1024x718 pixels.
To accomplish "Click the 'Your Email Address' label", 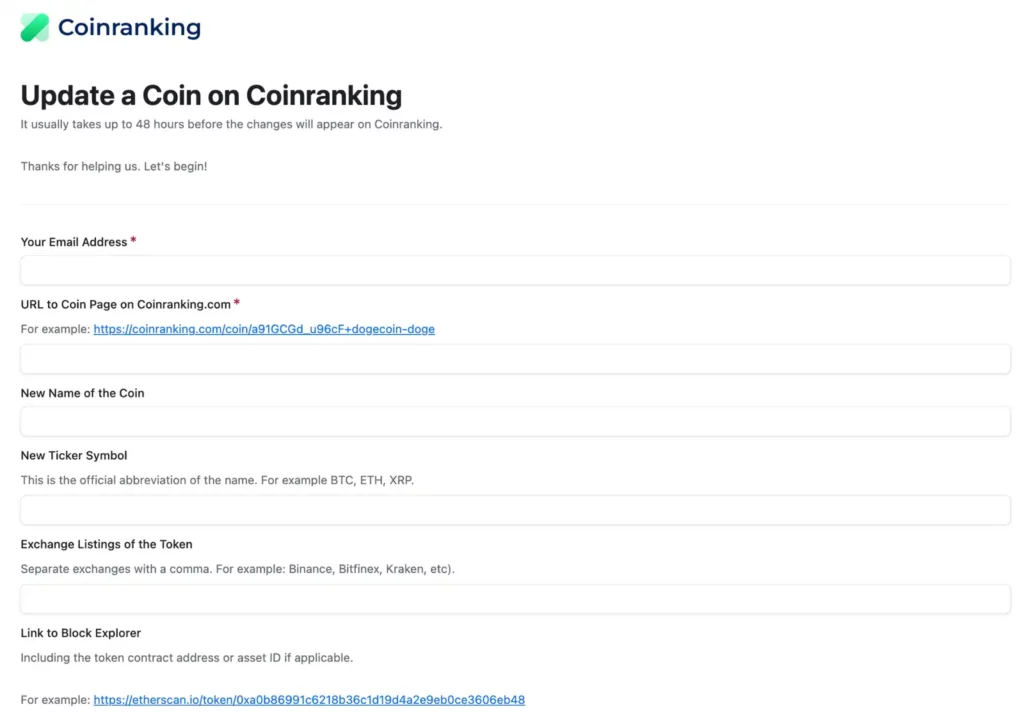I will tap(74, 242).
